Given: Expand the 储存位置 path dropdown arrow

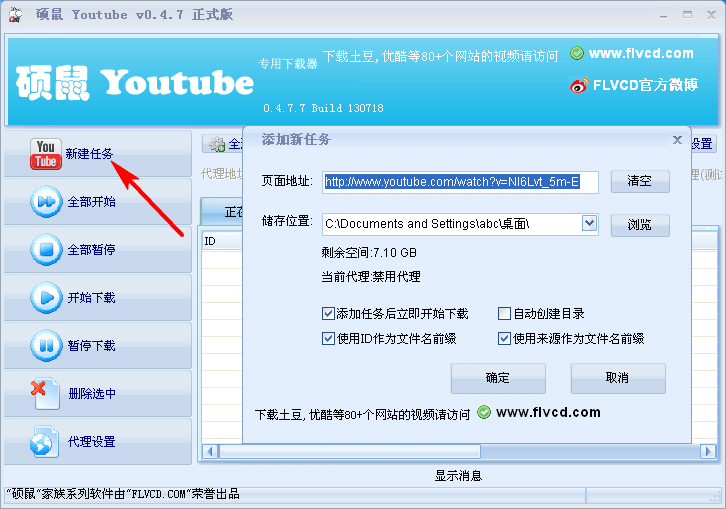Looking at the screenshot, I should point(589,224).
